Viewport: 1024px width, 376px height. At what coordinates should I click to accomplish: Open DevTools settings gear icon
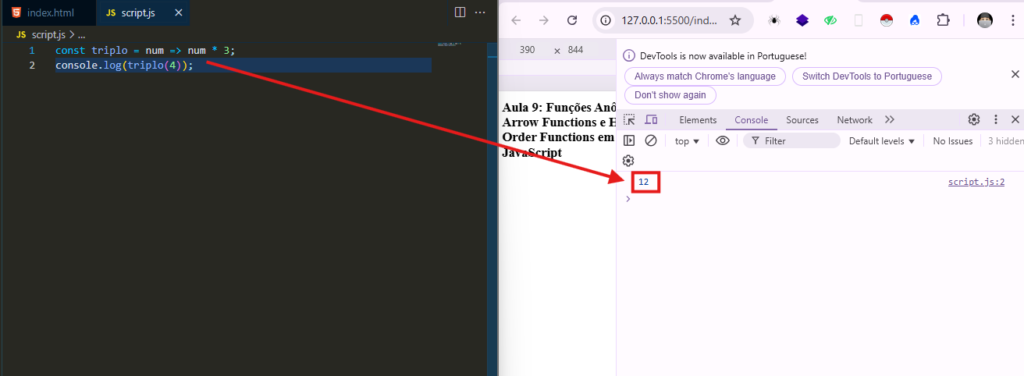(x=974, y=119)
